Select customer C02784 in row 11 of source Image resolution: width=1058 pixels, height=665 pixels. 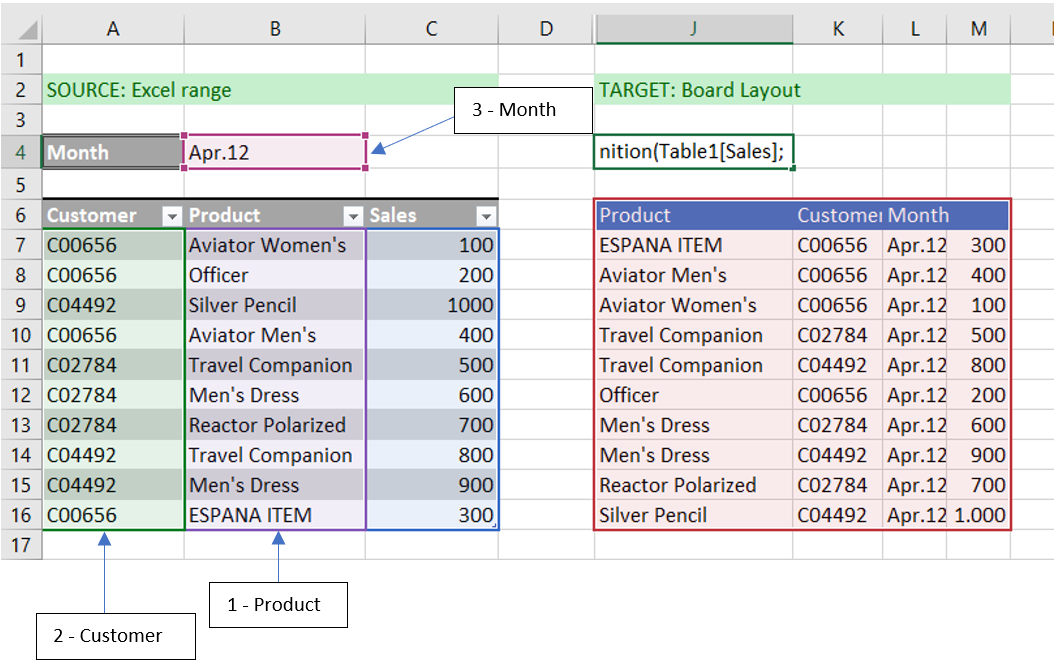point(113,366)
